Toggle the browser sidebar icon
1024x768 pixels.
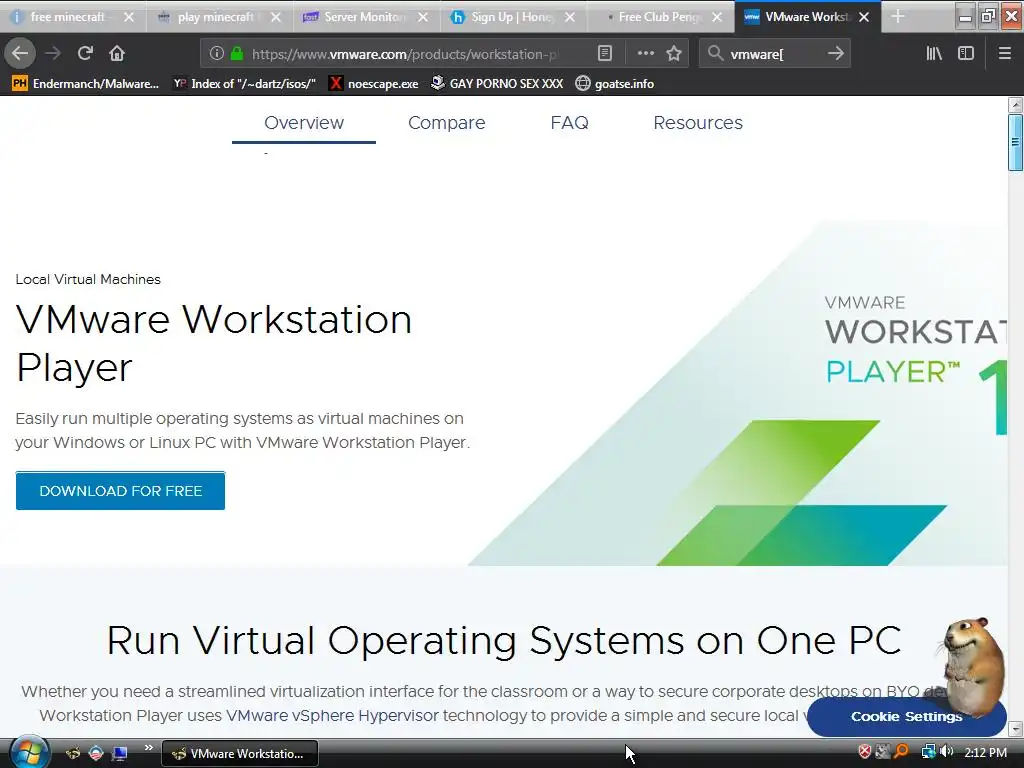pos(966,54)
